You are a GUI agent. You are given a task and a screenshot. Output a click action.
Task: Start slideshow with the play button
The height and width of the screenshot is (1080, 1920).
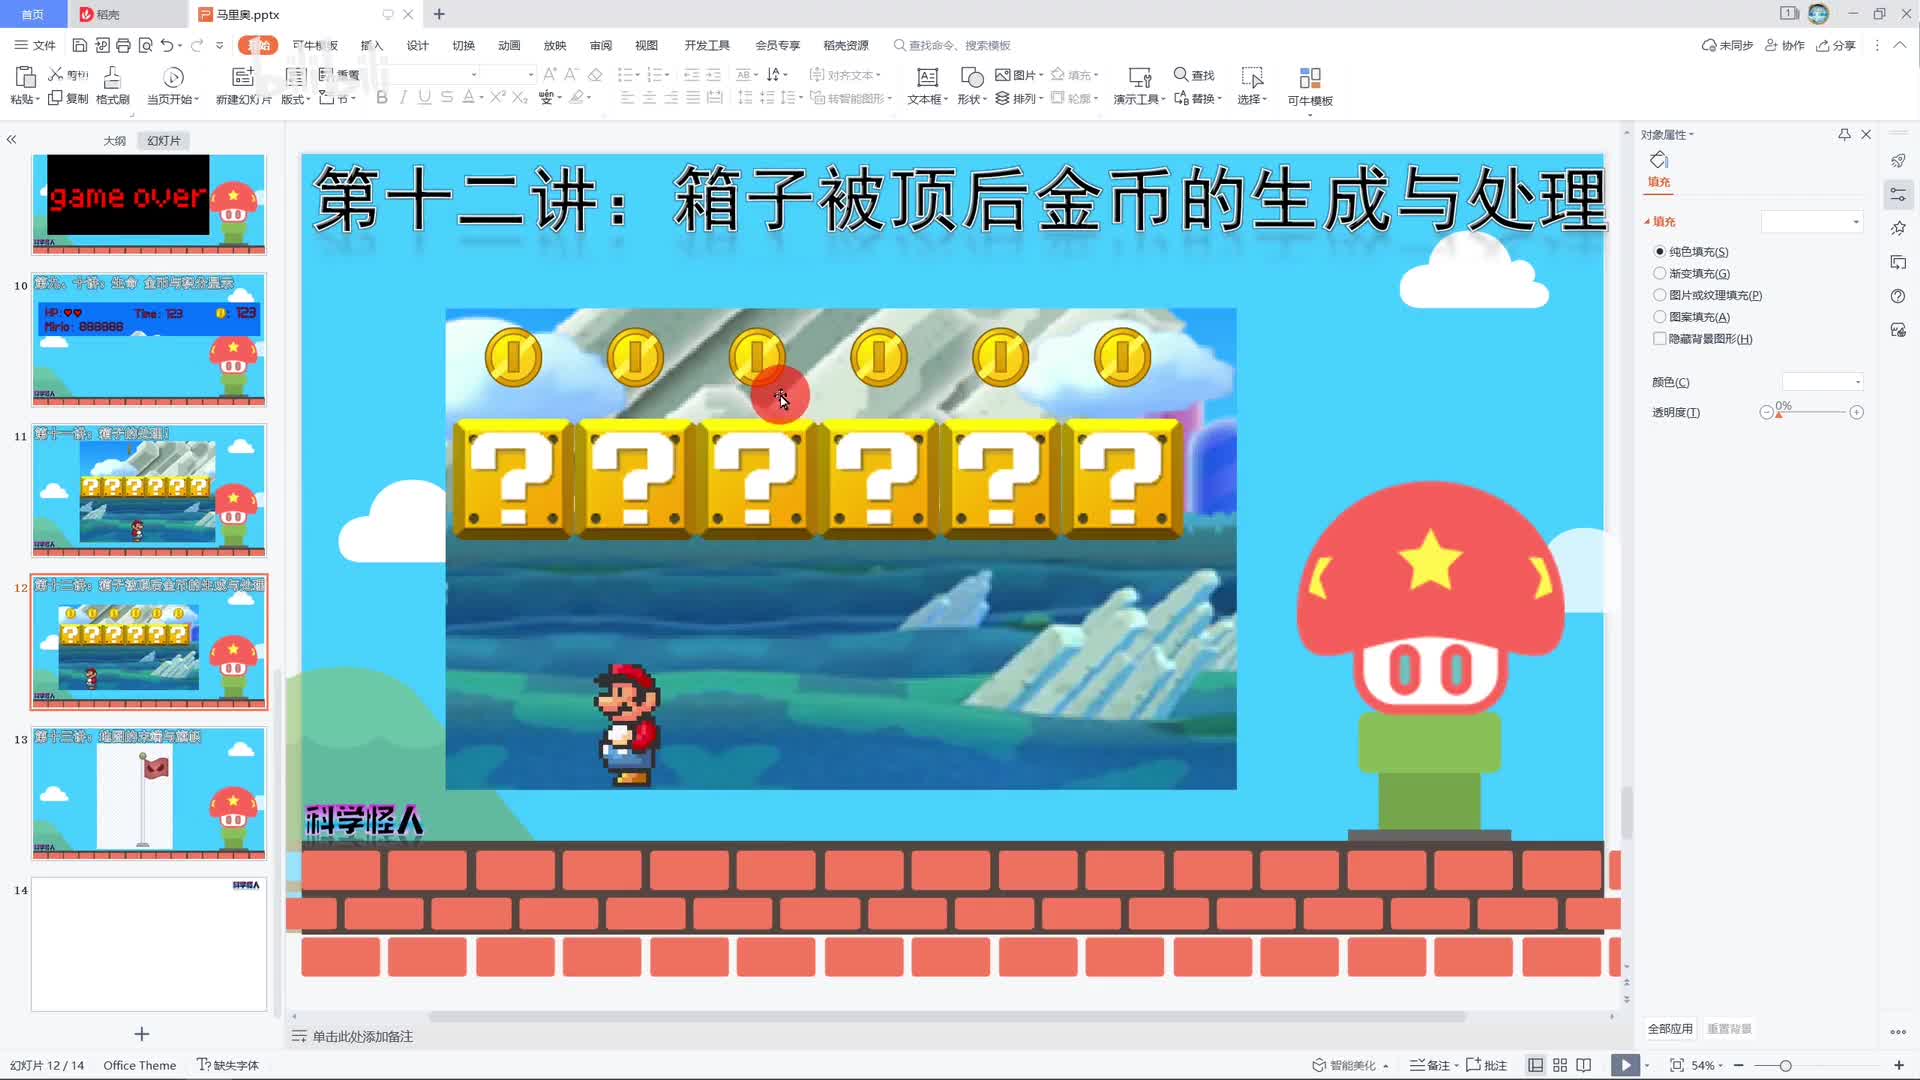pyautogui.click(x=1625, y=1065)
